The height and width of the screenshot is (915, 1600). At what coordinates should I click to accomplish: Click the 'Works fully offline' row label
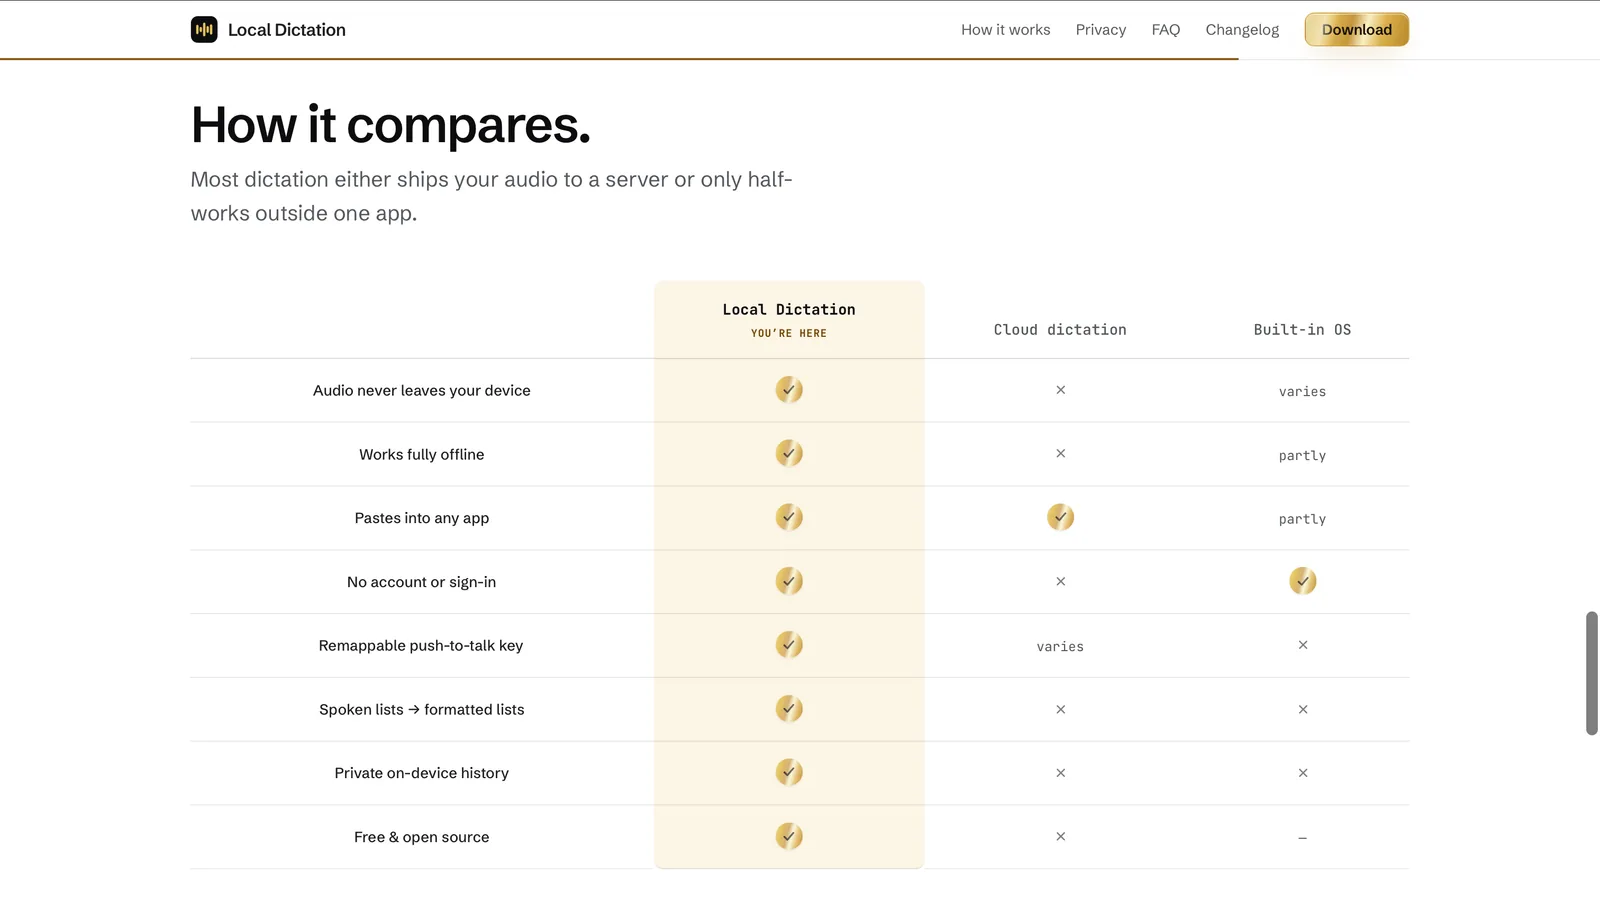(x=422, y=455)
